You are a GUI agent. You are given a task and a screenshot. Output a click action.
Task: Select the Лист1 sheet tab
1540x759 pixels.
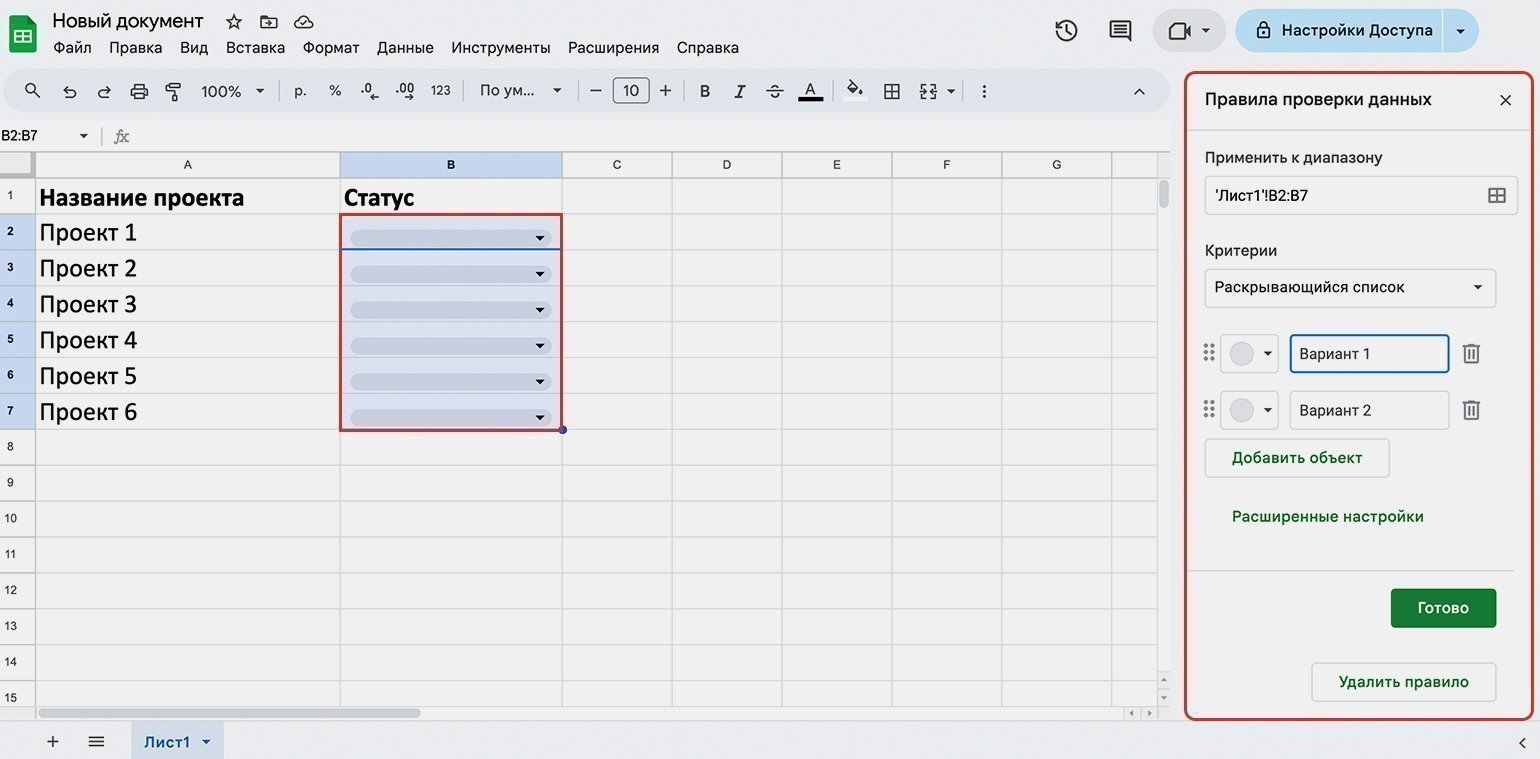[x=176, y=741]
